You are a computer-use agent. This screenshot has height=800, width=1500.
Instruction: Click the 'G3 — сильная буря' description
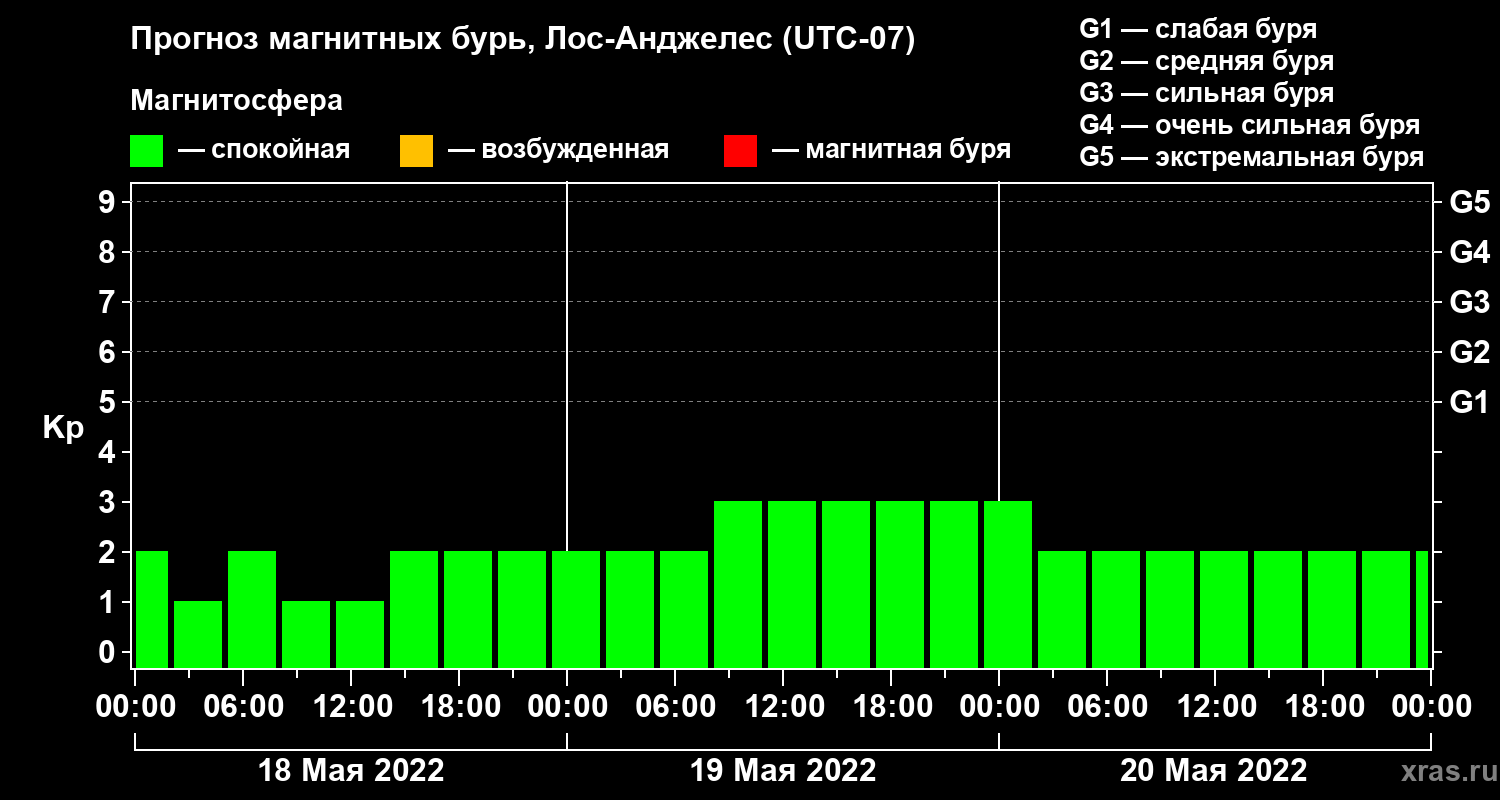[1207, 93]
